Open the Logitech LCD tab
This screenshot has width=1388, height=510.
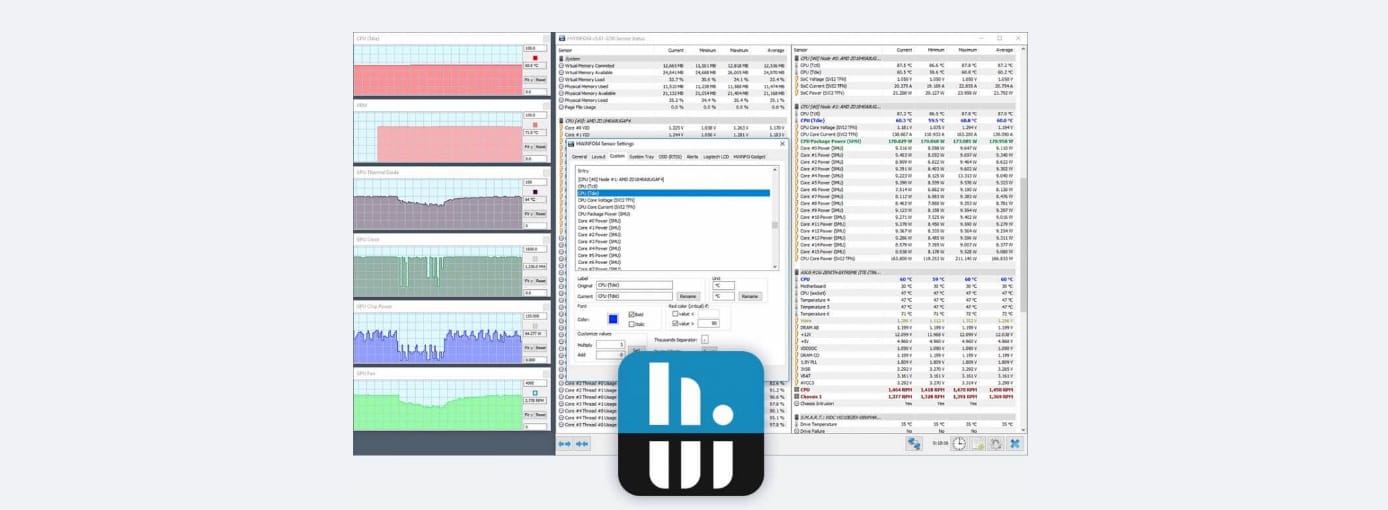(716, 157)
